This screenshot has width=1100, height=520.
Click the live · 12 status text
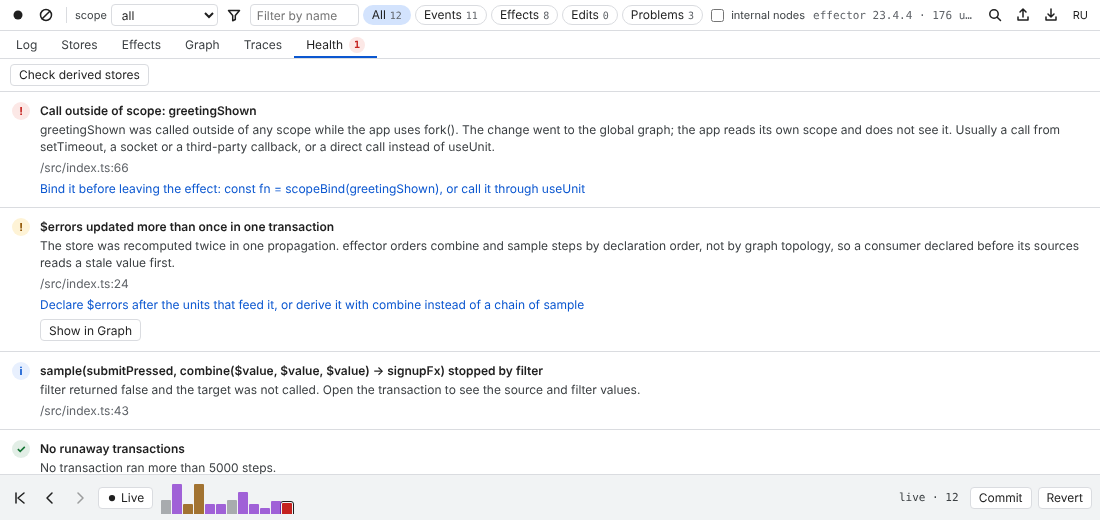[x=929, y=498]
